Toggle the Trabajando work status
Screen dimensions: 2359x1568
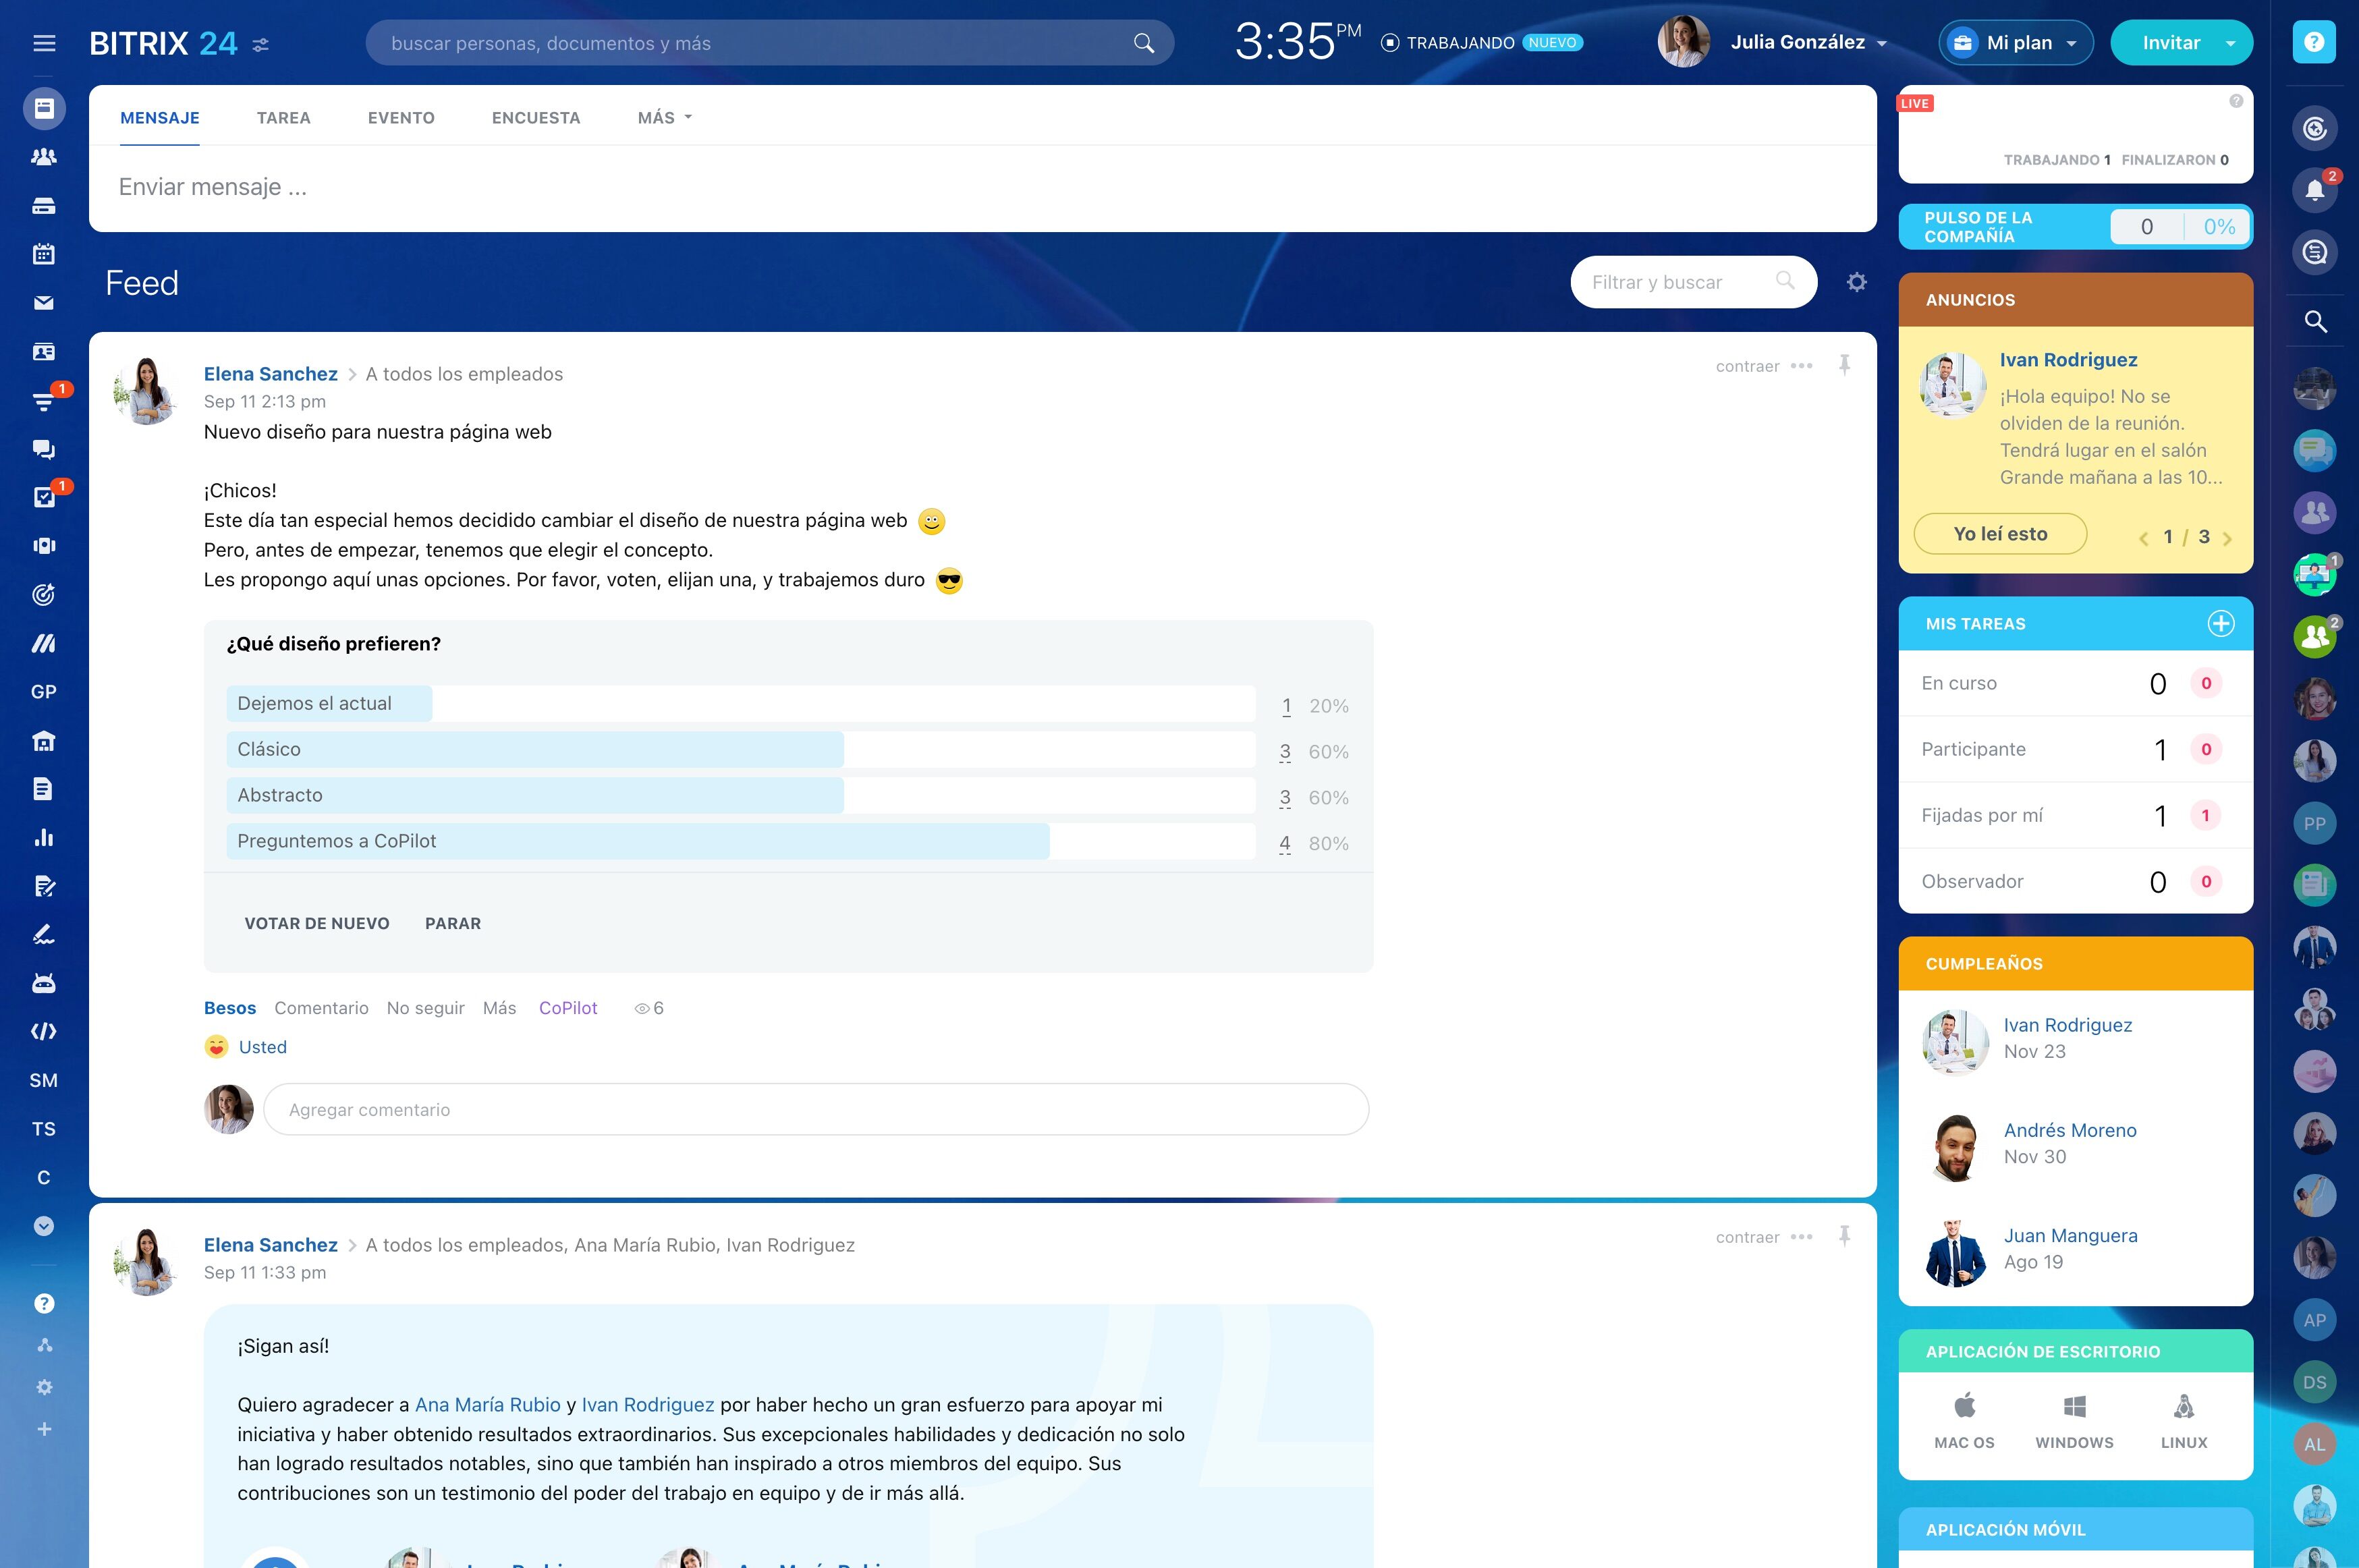1481,43
